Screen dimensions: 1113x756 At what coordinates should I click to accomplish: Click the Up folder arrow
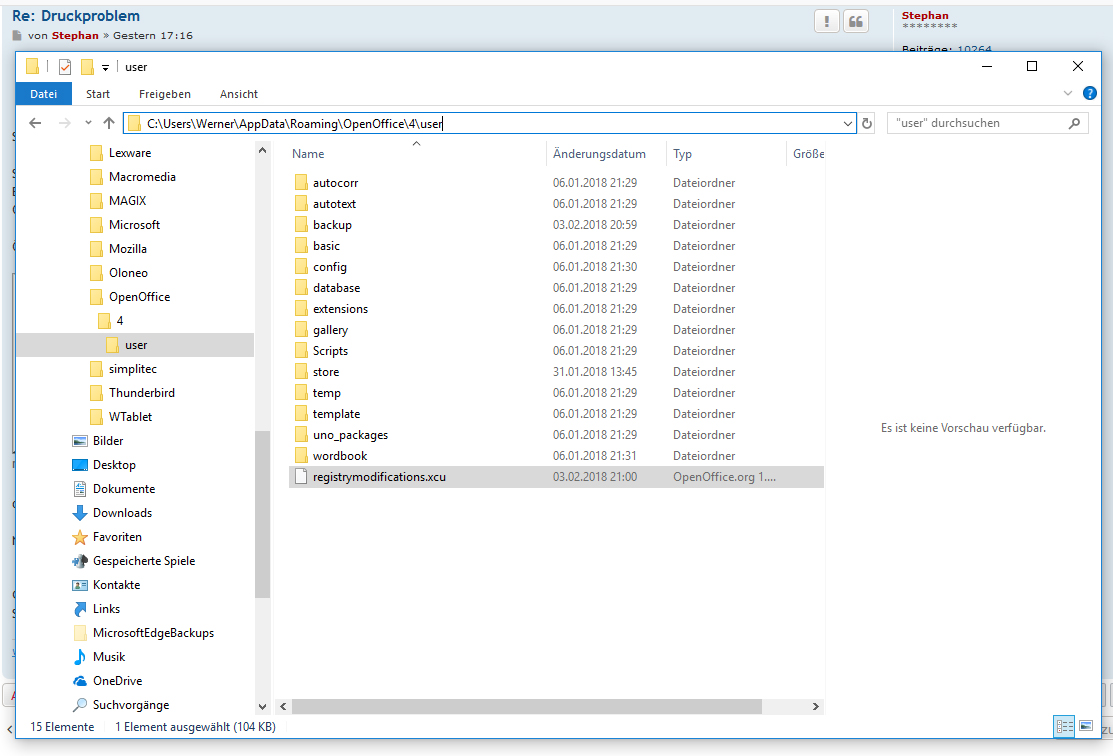coord(109,123)
